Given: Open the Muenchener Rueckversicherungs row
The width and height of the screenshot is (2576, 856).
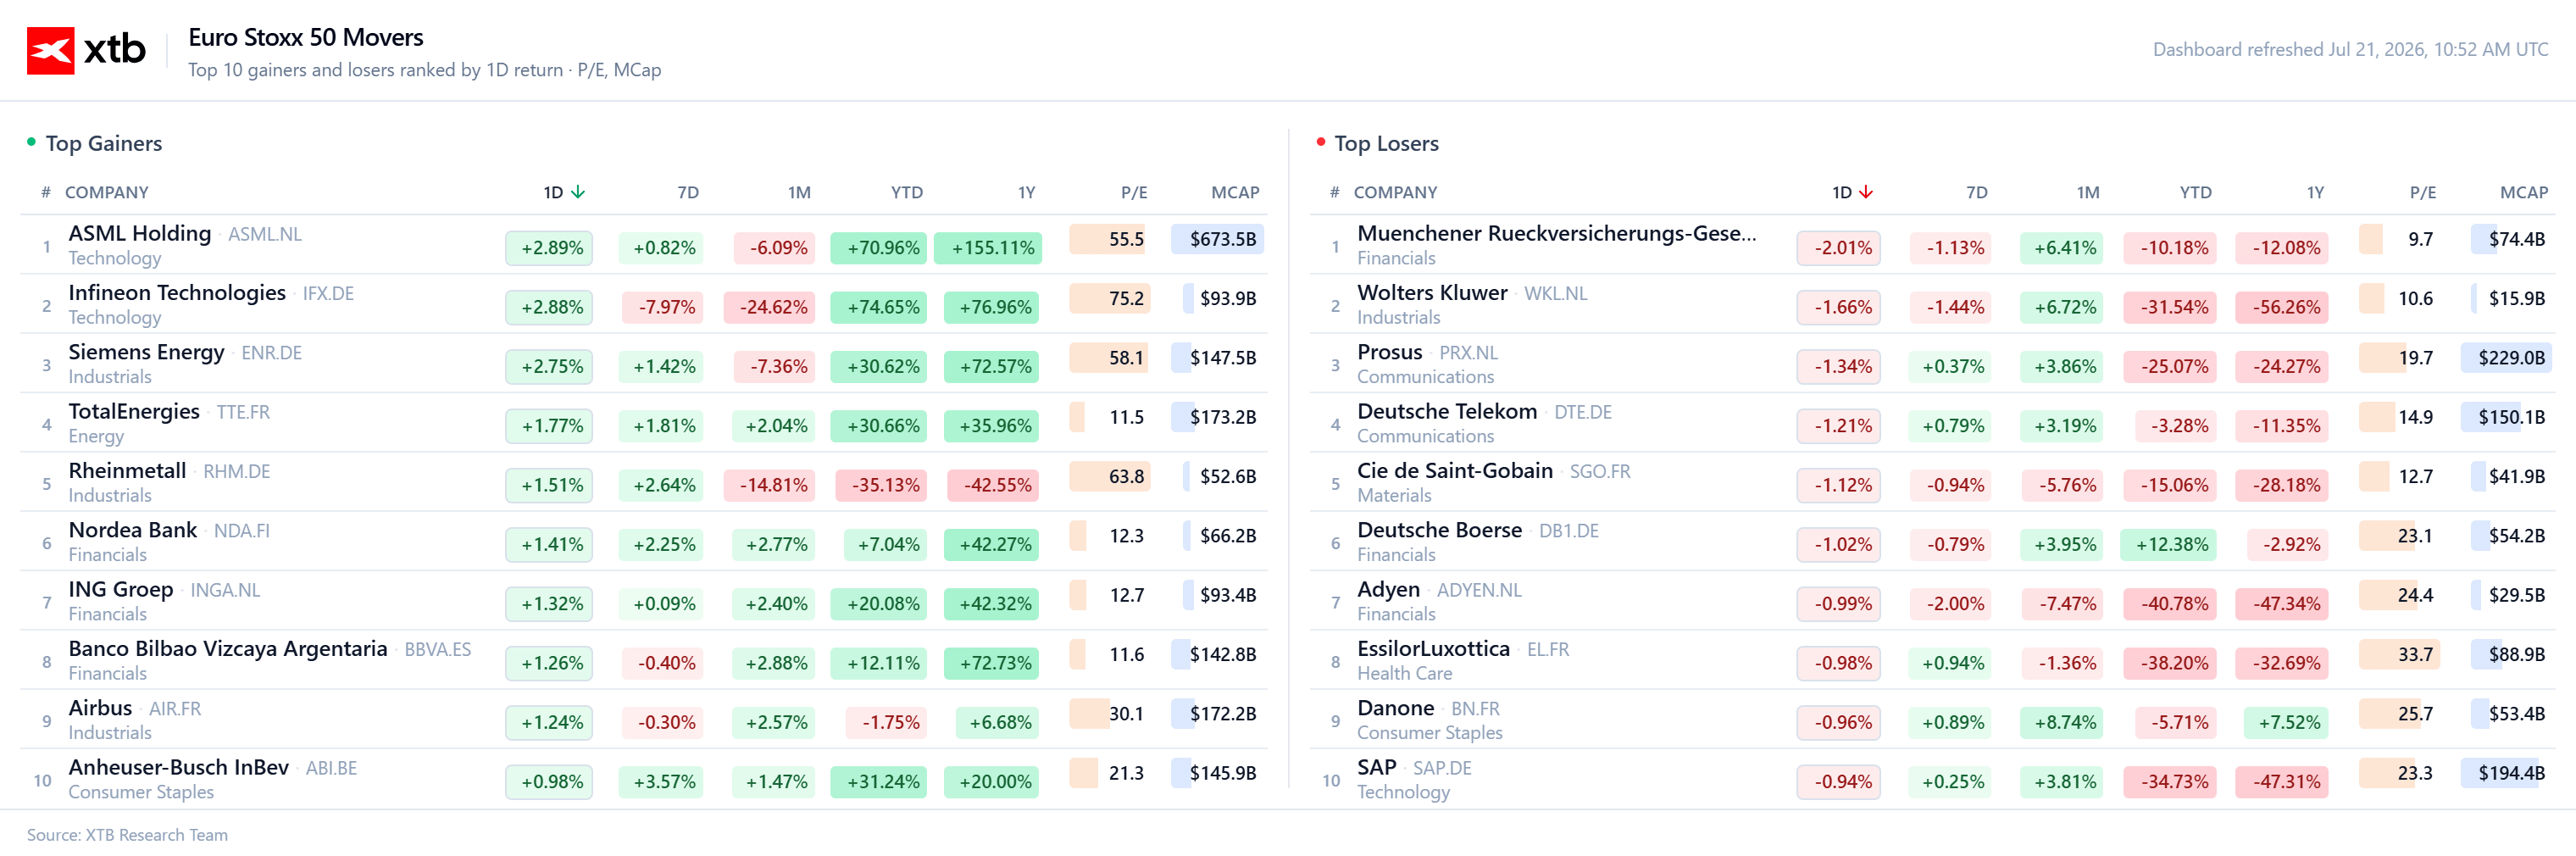Looking at the screenshot, I should [x=1932, y=245].
